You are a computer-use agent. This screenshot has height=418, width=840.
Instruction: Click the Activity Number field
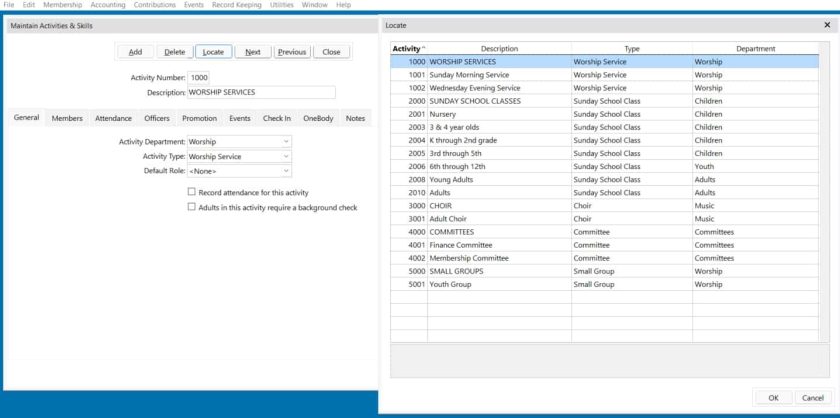coord(199,78)
